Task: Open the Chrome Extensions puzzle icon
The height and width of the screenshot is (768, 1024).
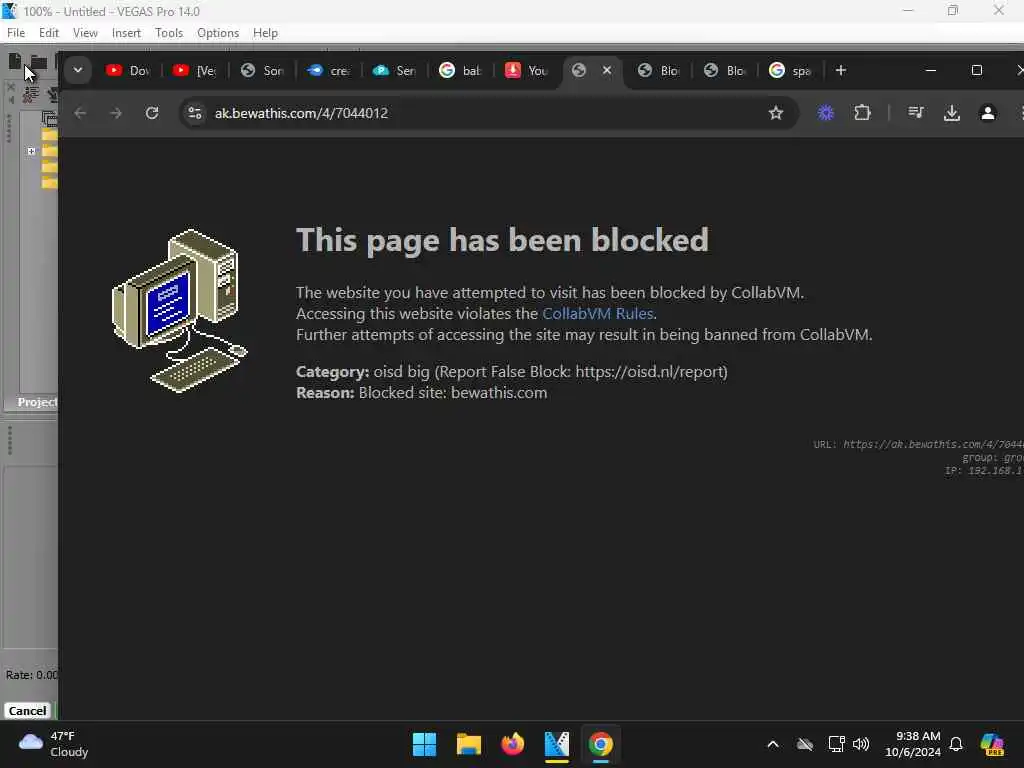Action: (x=862, y=113)
